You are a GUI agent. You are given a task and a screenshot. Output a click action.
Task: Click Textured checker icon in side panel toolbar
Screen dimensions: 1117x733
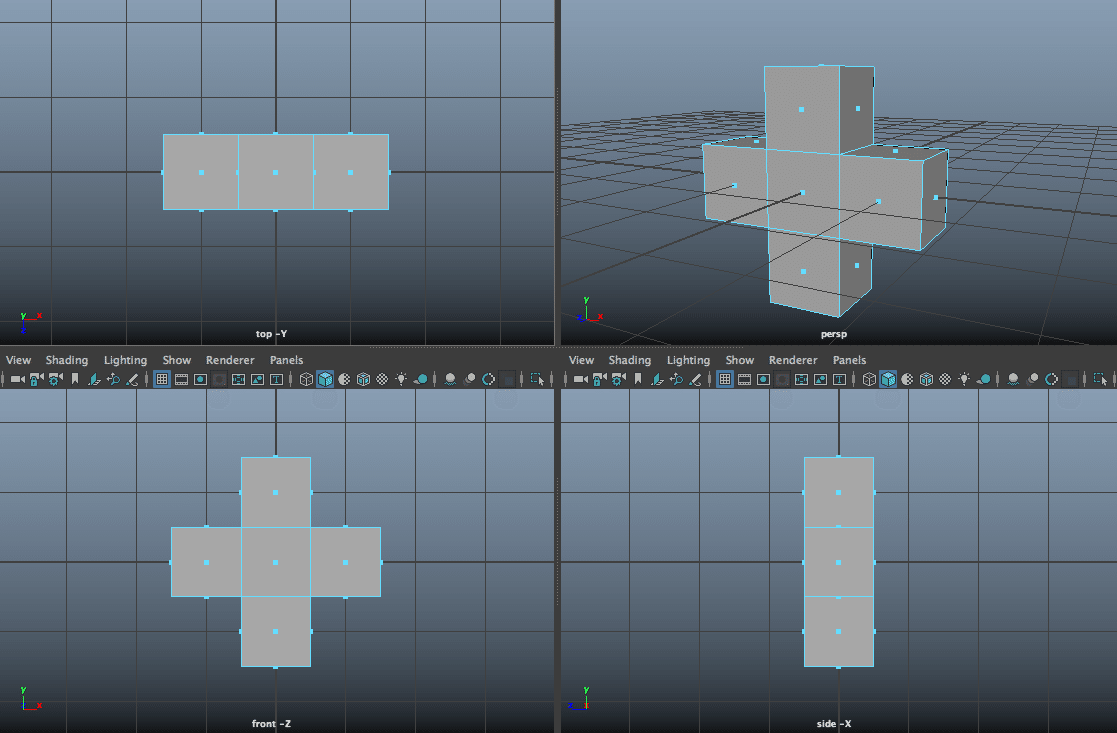[x=945, y=379]
